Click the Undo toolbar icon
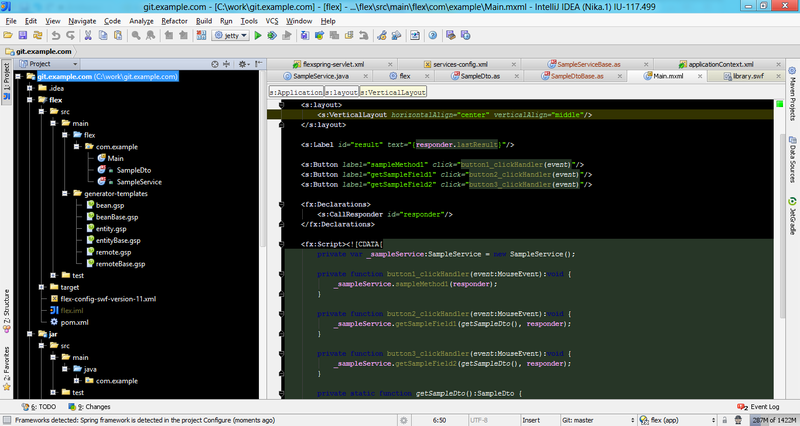 pos(56,35)
